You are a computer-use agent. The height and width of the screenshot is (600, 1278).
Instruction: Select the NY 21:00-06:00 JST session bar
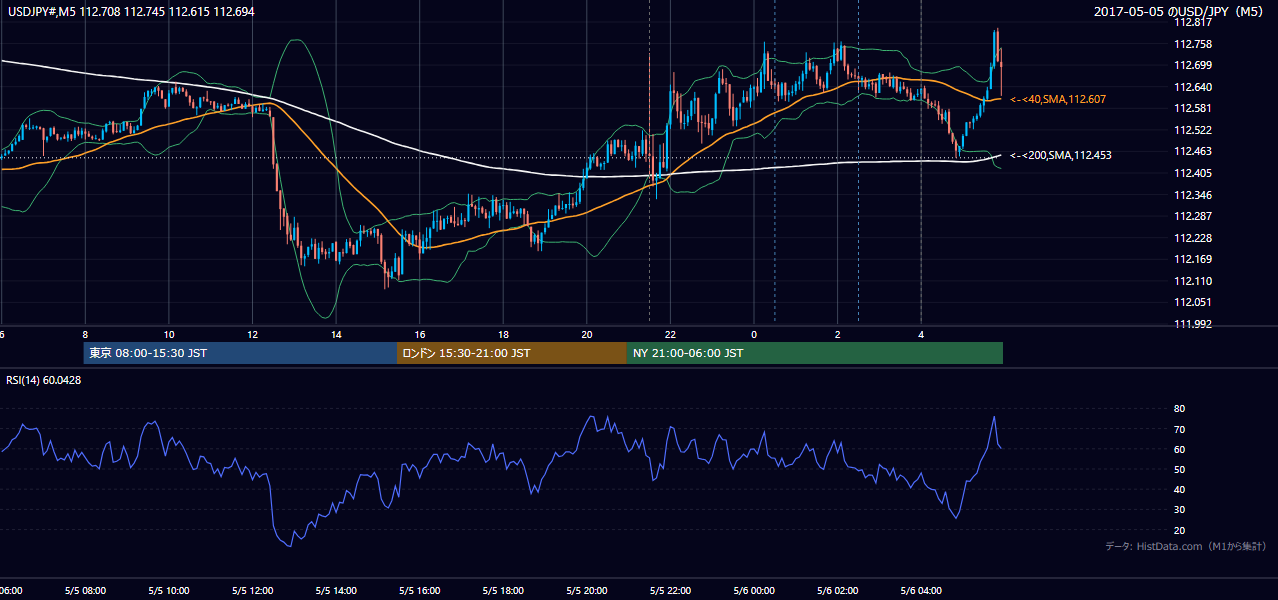(x=815, y=353)
